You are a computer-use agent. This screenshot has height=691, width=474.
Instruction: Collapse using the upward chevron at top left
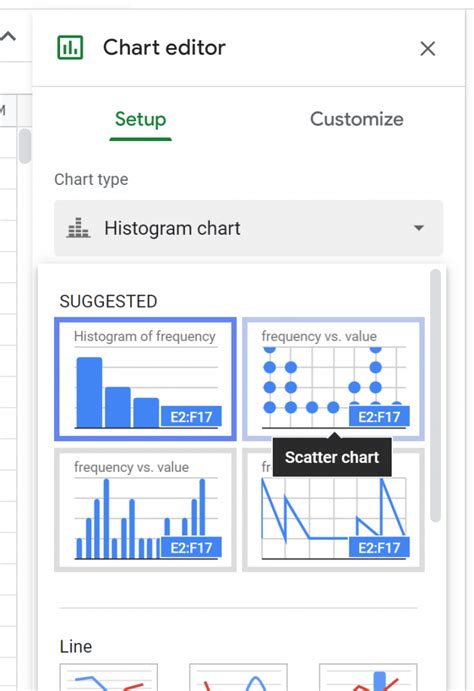coord(8,36)
